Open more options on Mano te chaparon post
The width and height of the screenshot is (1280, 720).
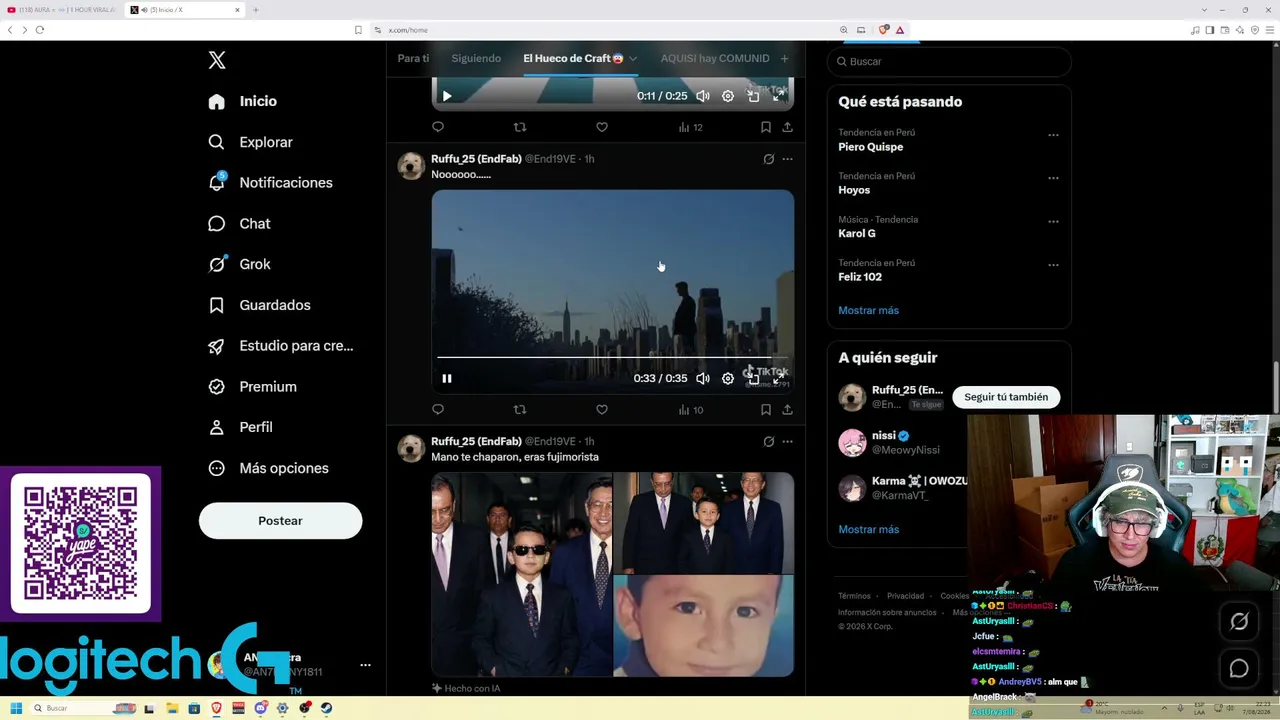coord(788,441)
